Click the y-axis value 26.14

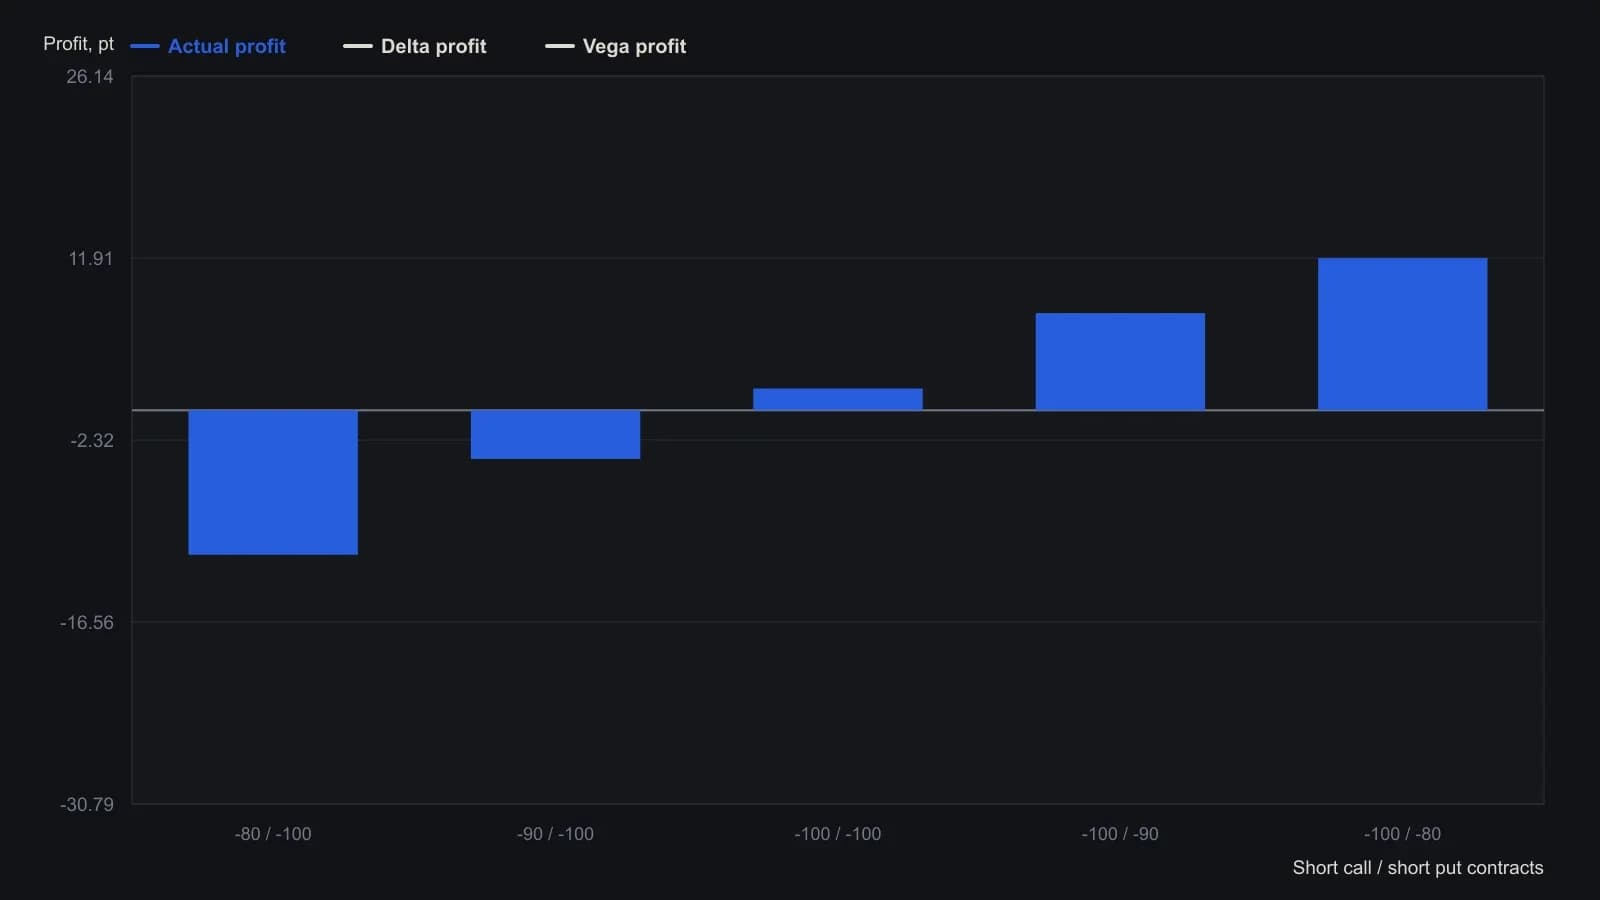click(x=90, y=77)
